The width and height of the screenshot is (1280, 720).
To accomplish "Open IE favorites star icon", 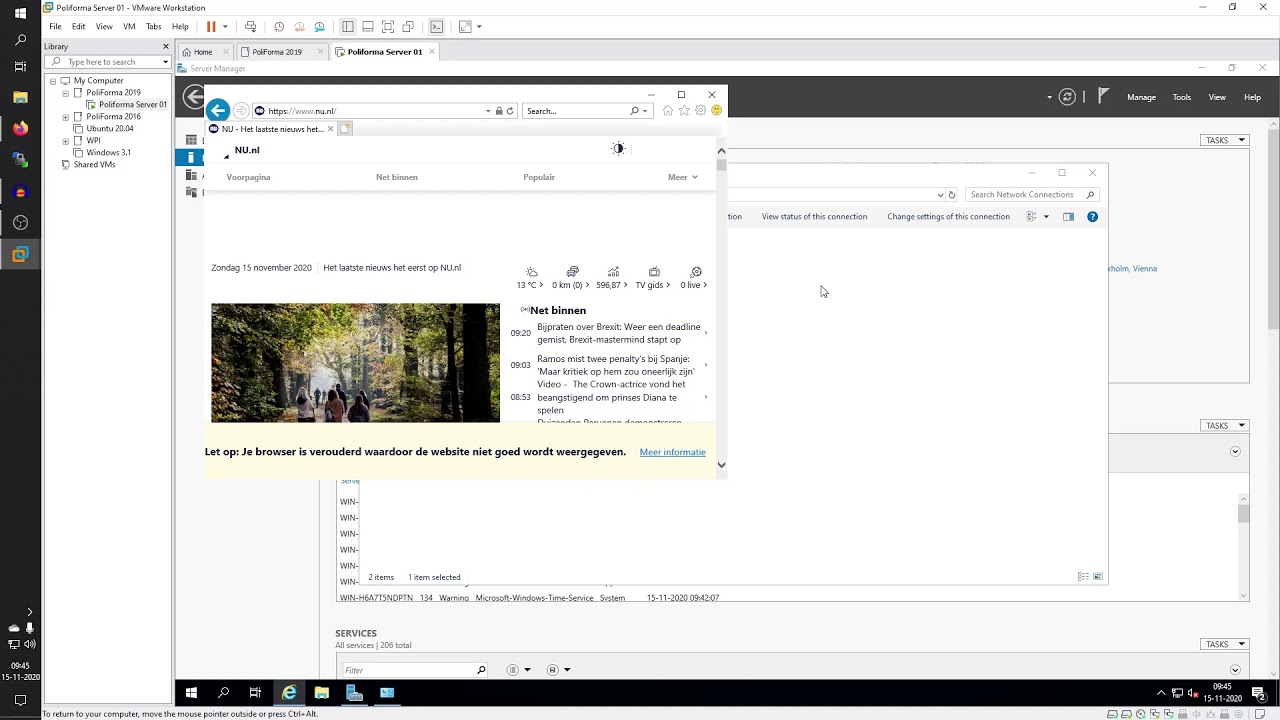I will pos(684,111).
